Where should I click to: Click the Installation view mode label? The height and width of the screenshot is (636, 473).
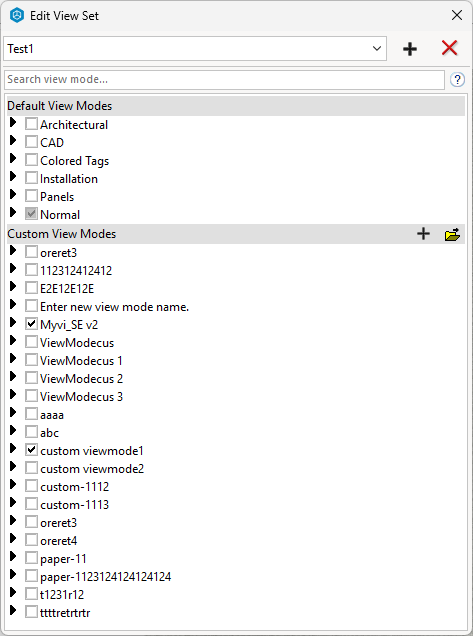pyautogui.click(x=69, y=179)
